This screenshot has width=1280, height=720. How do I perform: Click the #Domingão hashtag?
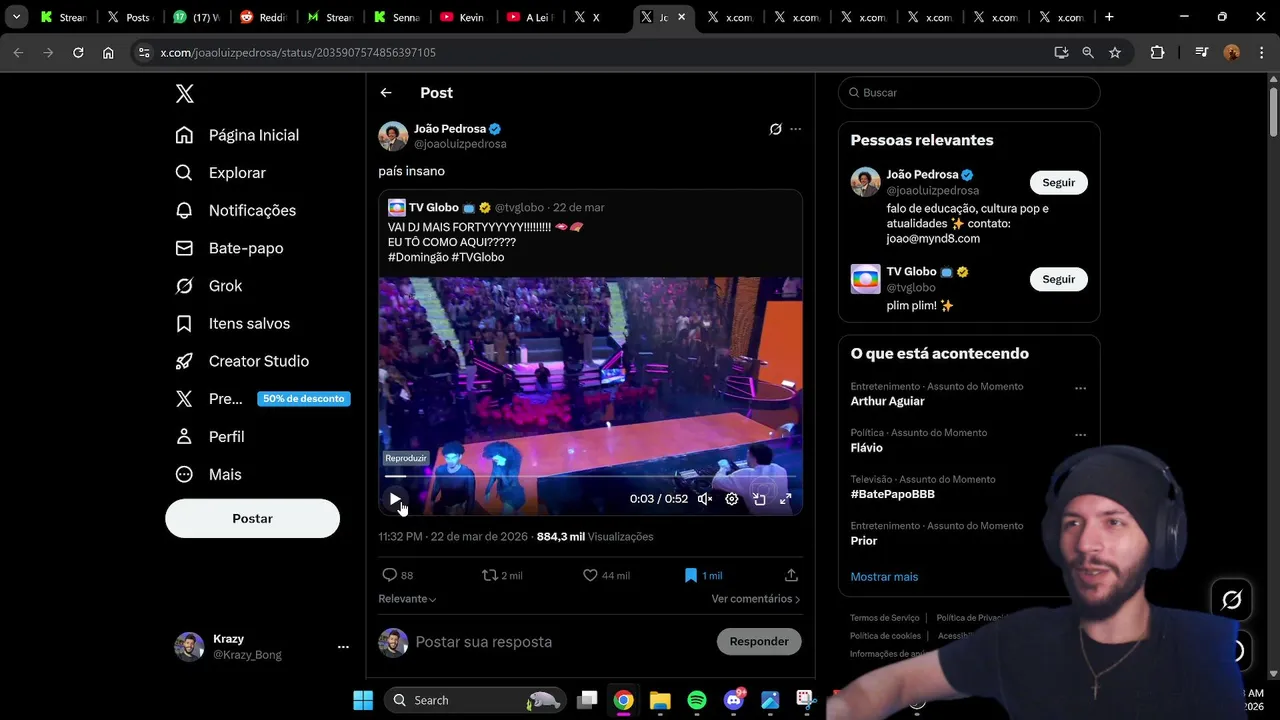(418, 257)
